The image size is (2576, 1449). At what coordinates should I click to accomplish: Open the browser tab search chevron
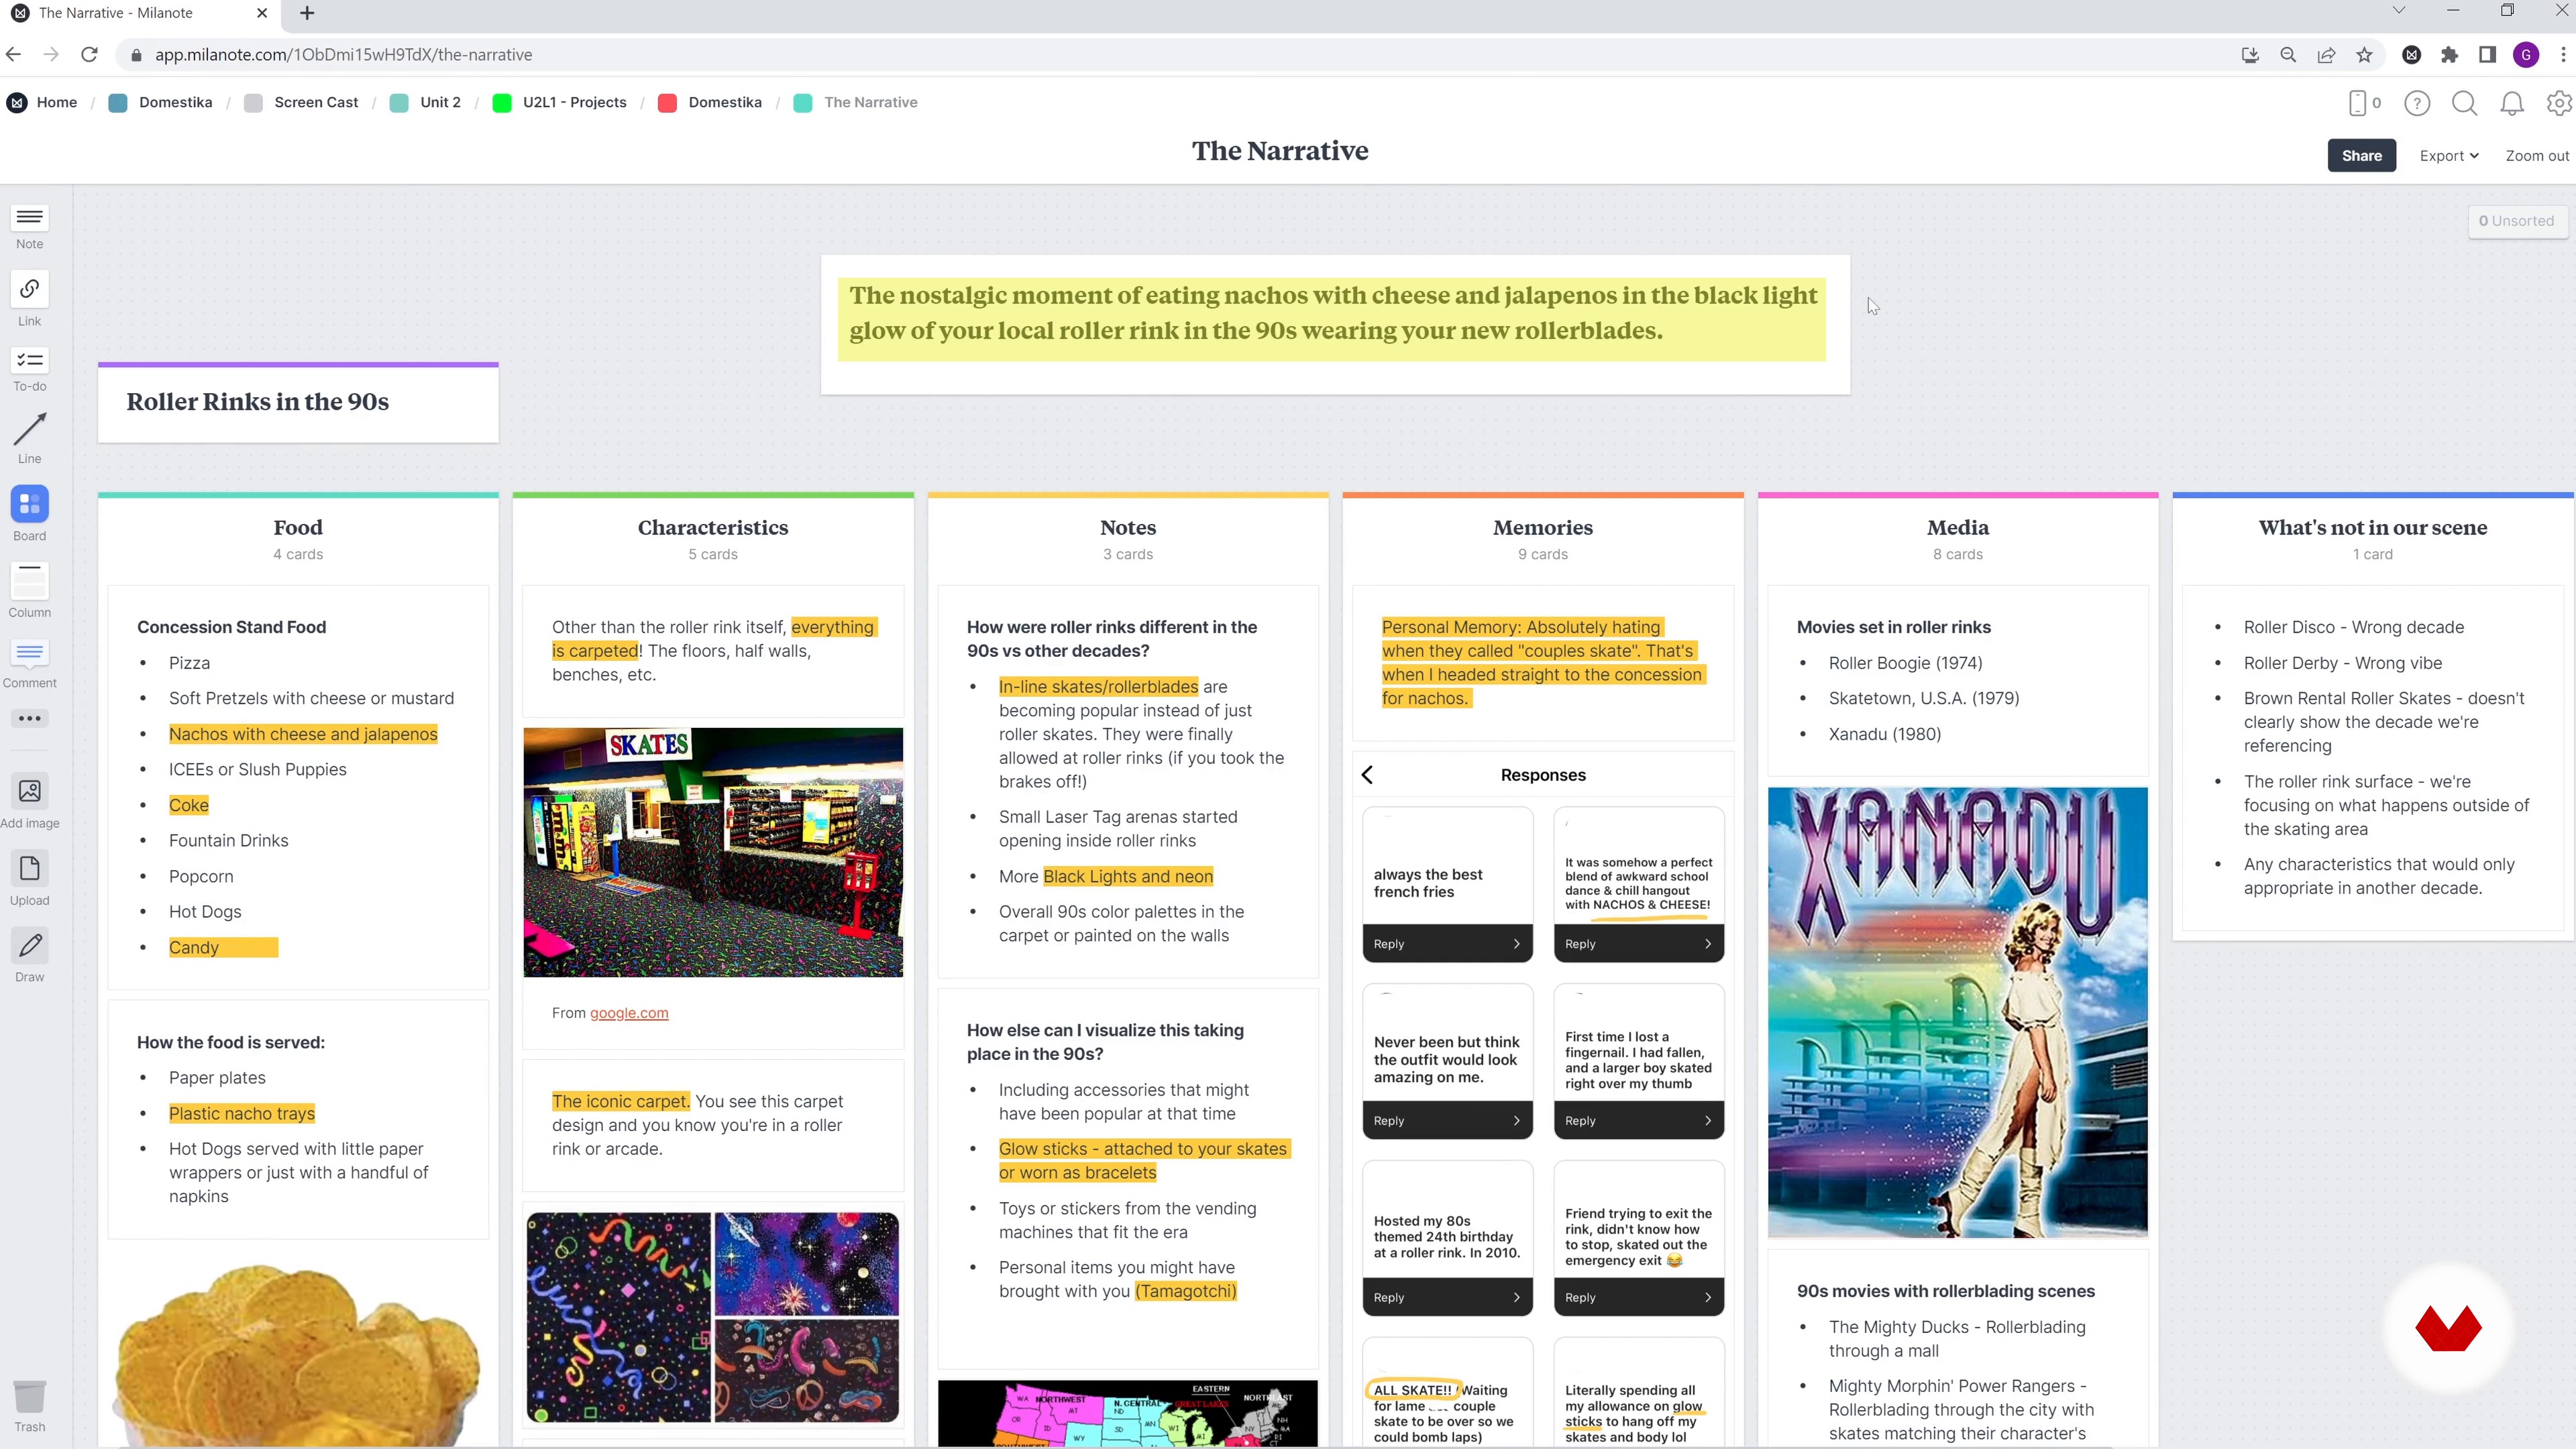click(x=2398, y=10)
